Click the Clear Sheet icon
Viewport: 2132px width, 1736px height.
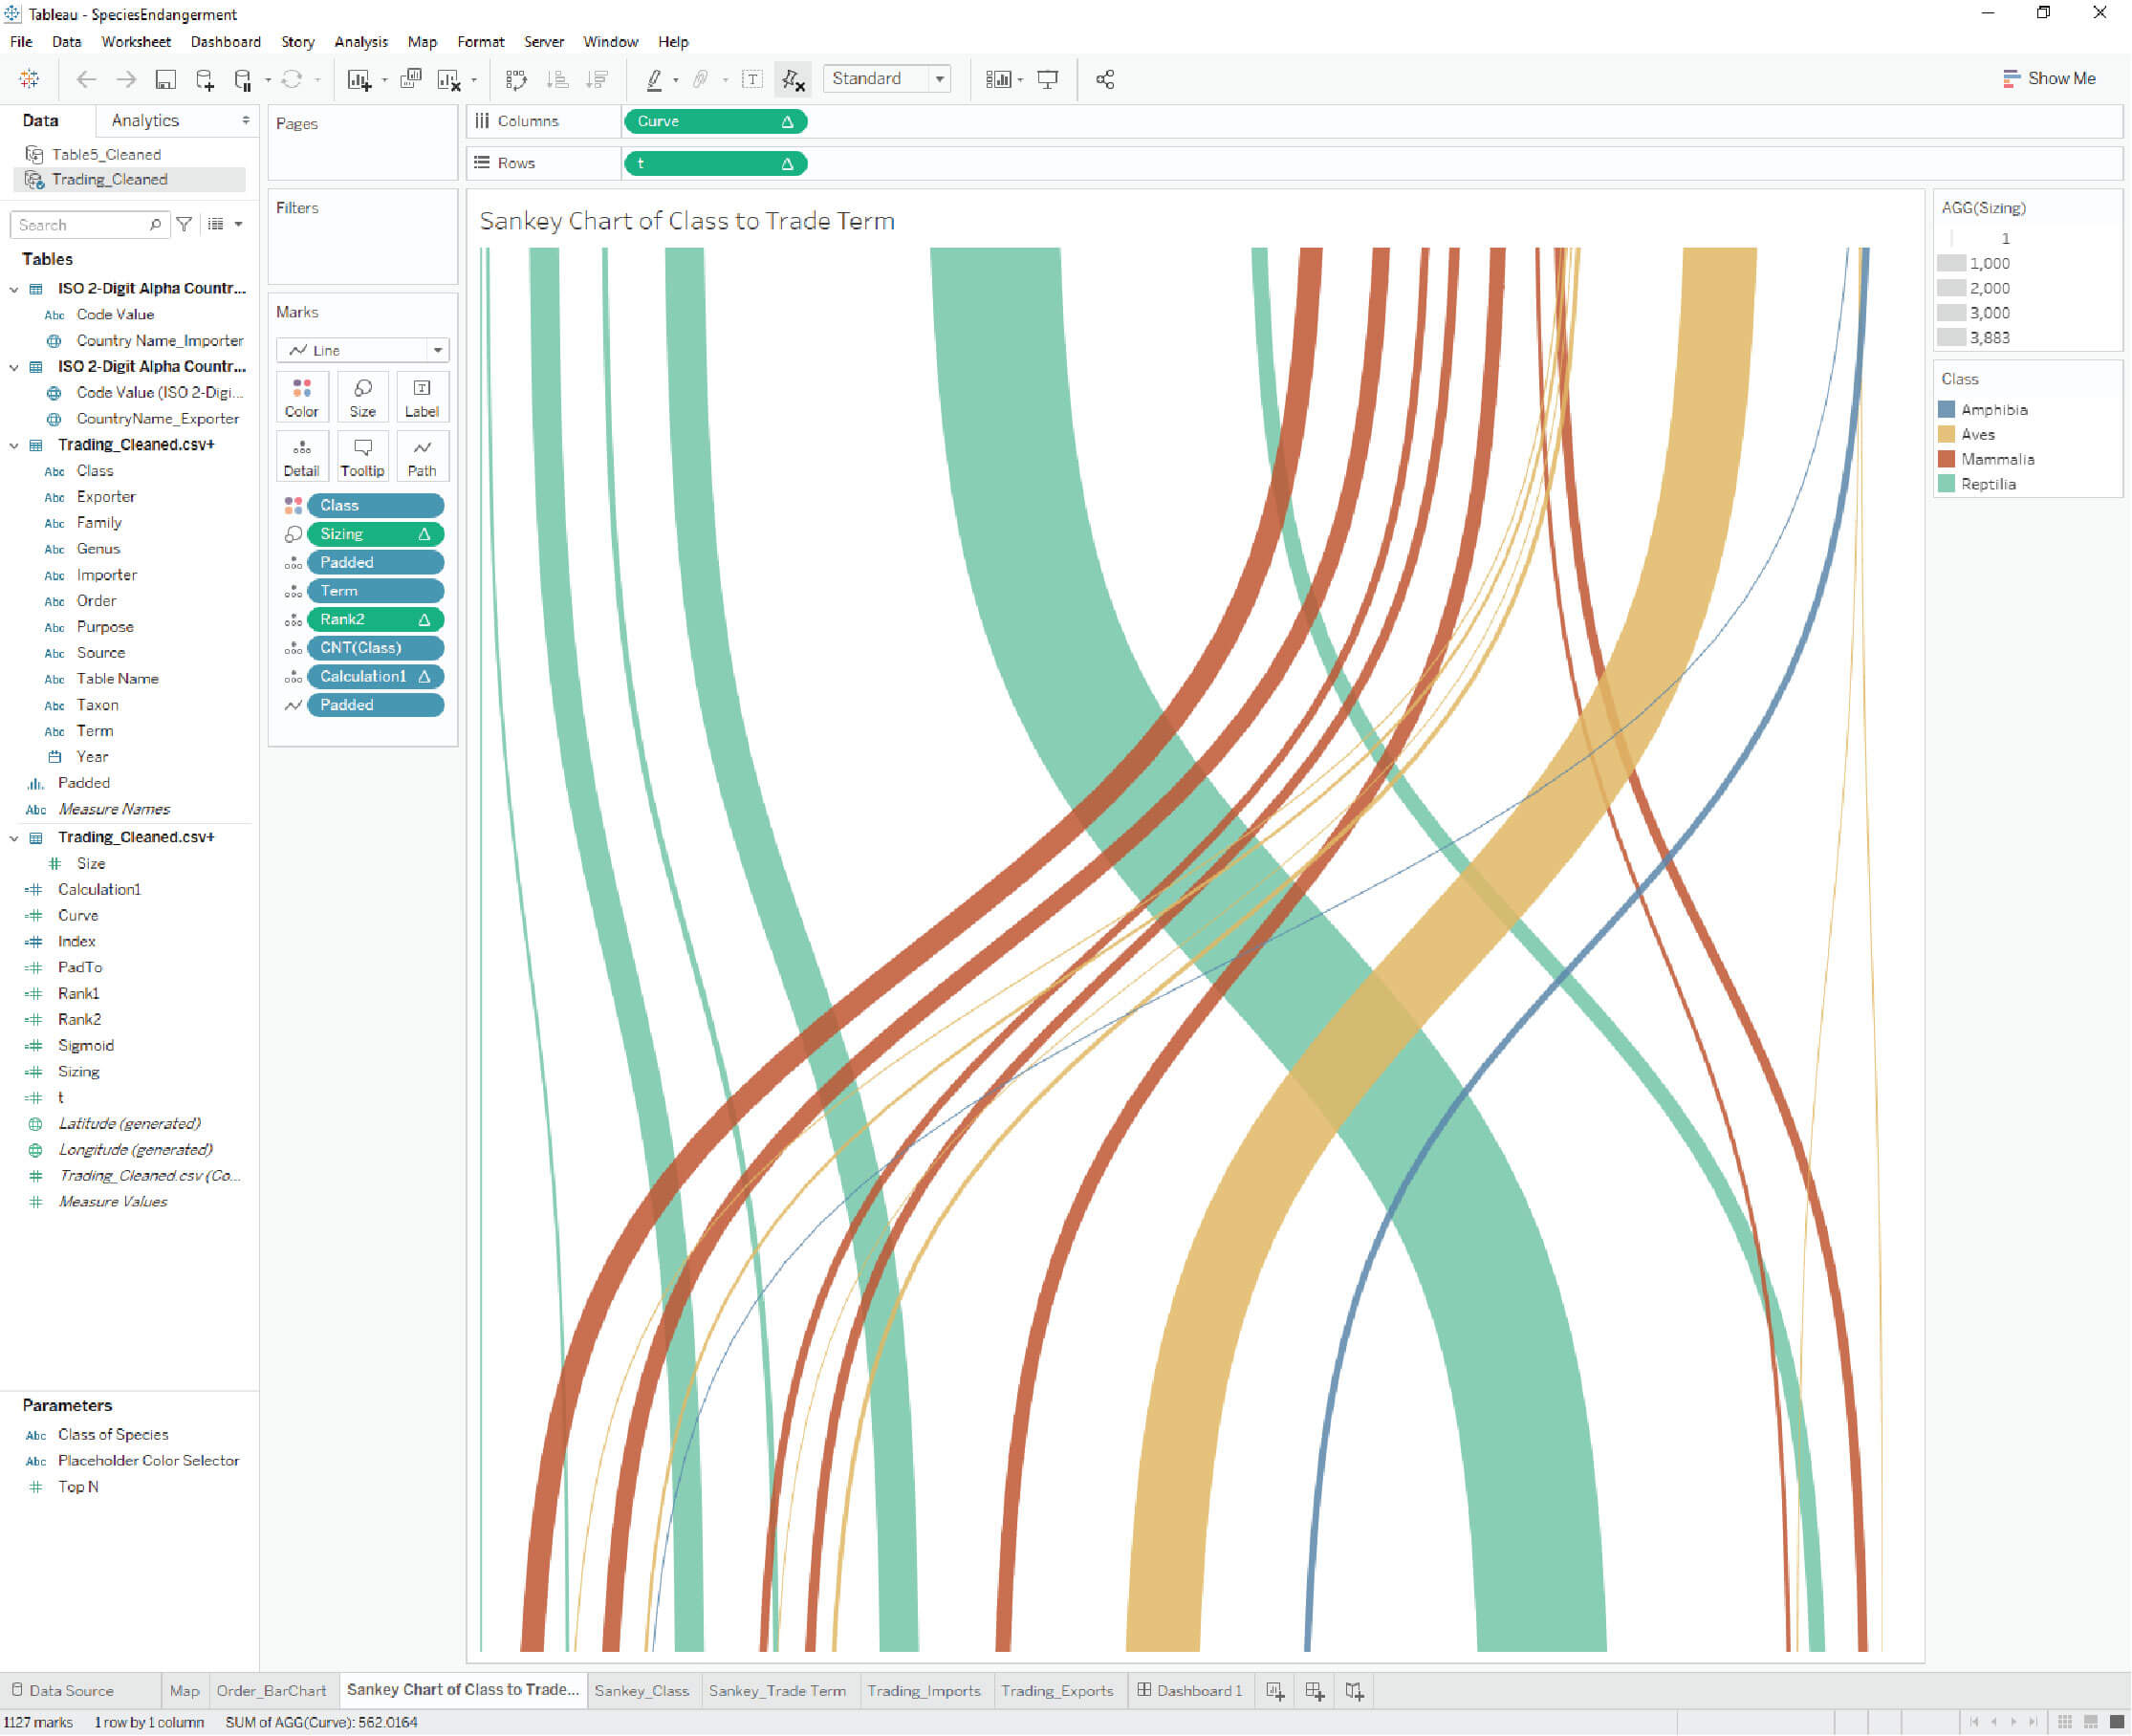[x=449, y=79]
